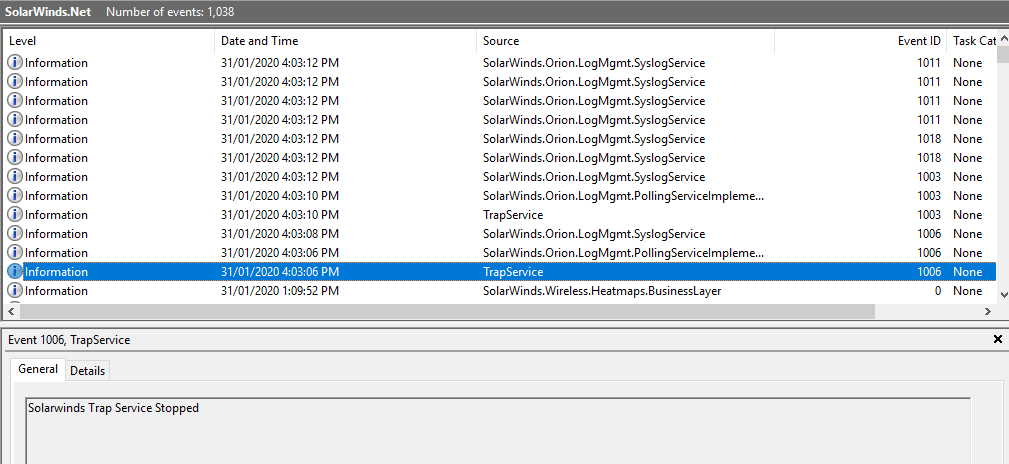Select SyslogService source at 4:03:08 PM
This screenshot has width=1009, height=464.
(x=594, y=234)
